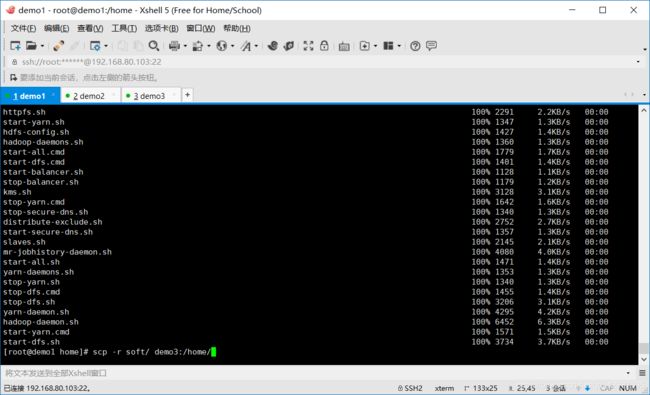Image resolution: width=650 pixels, height=395 pixels.
Task: Click the xterm status bar entry
Action: [x=444, y=388]
